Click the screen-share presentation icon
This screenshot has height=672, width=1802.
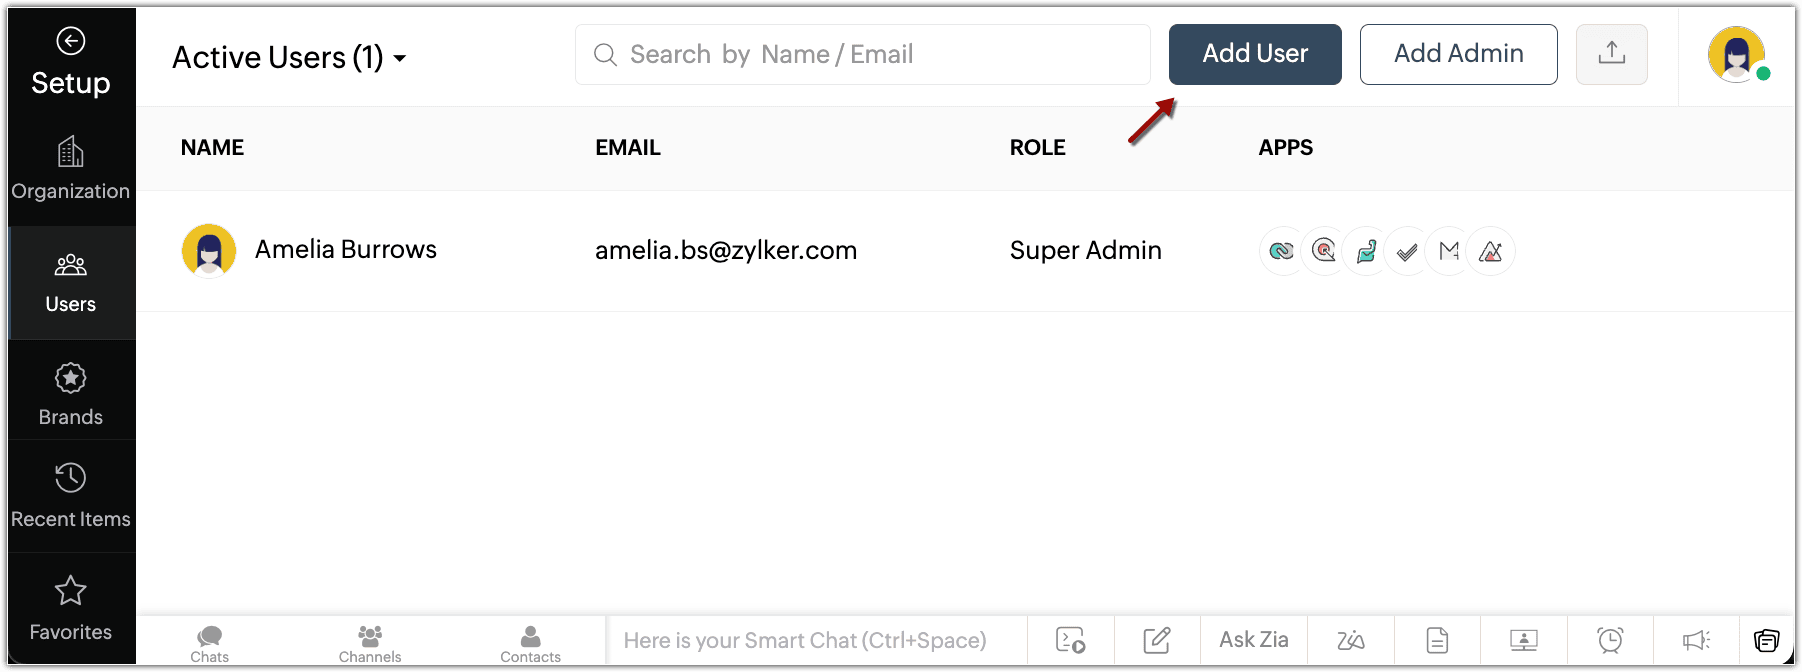point(1523,640)
